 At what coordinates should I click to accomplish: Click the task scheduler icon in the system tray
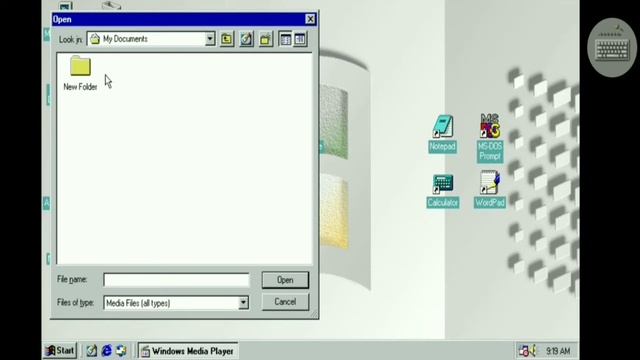coord(524,351)
